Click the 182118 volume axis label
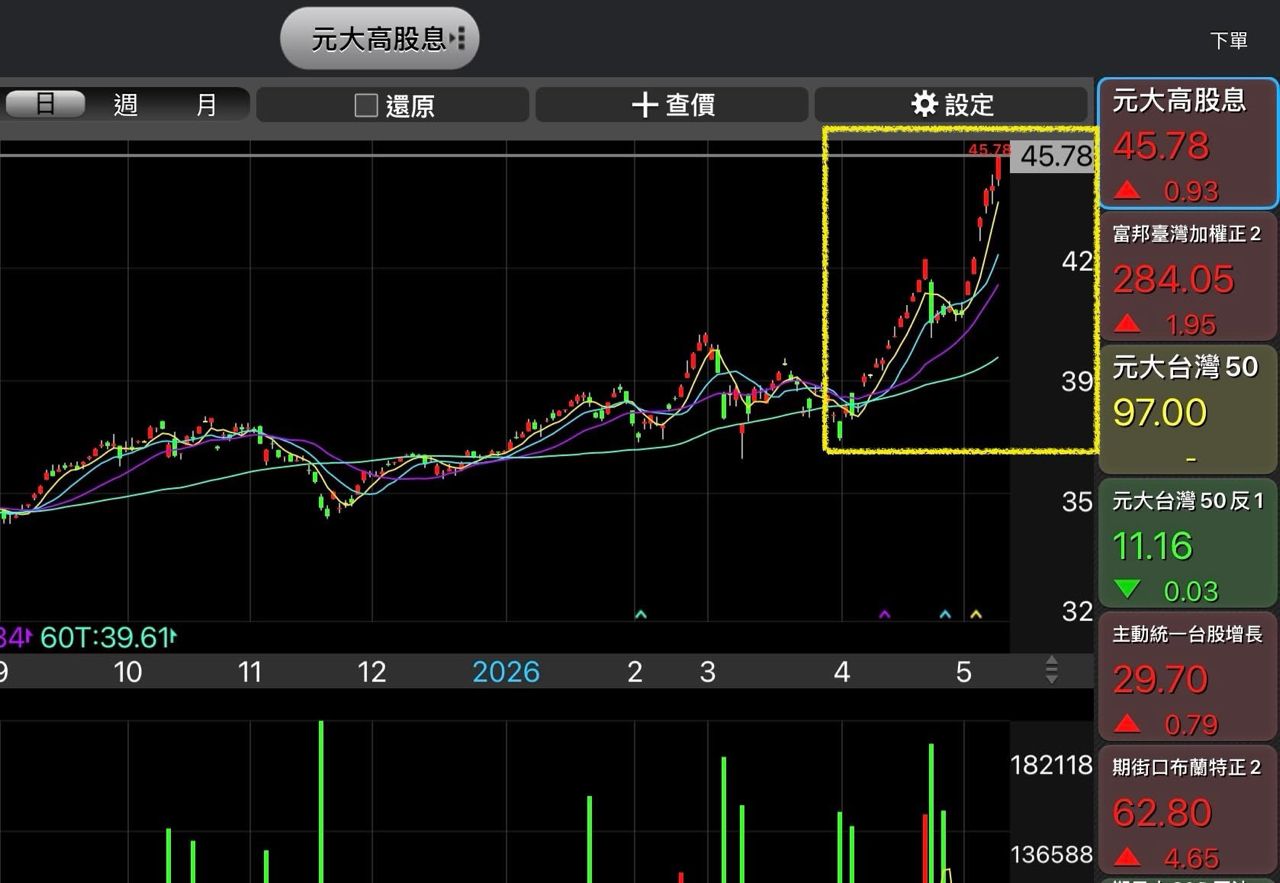 [x=1052, y=765]
